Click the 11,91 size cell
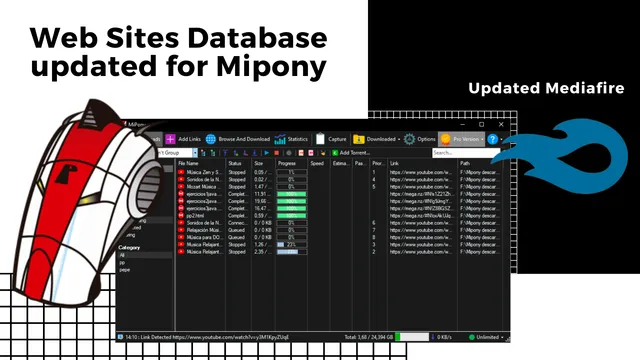Viewport: 640px width, 360px height. click(x=262, y=194)
